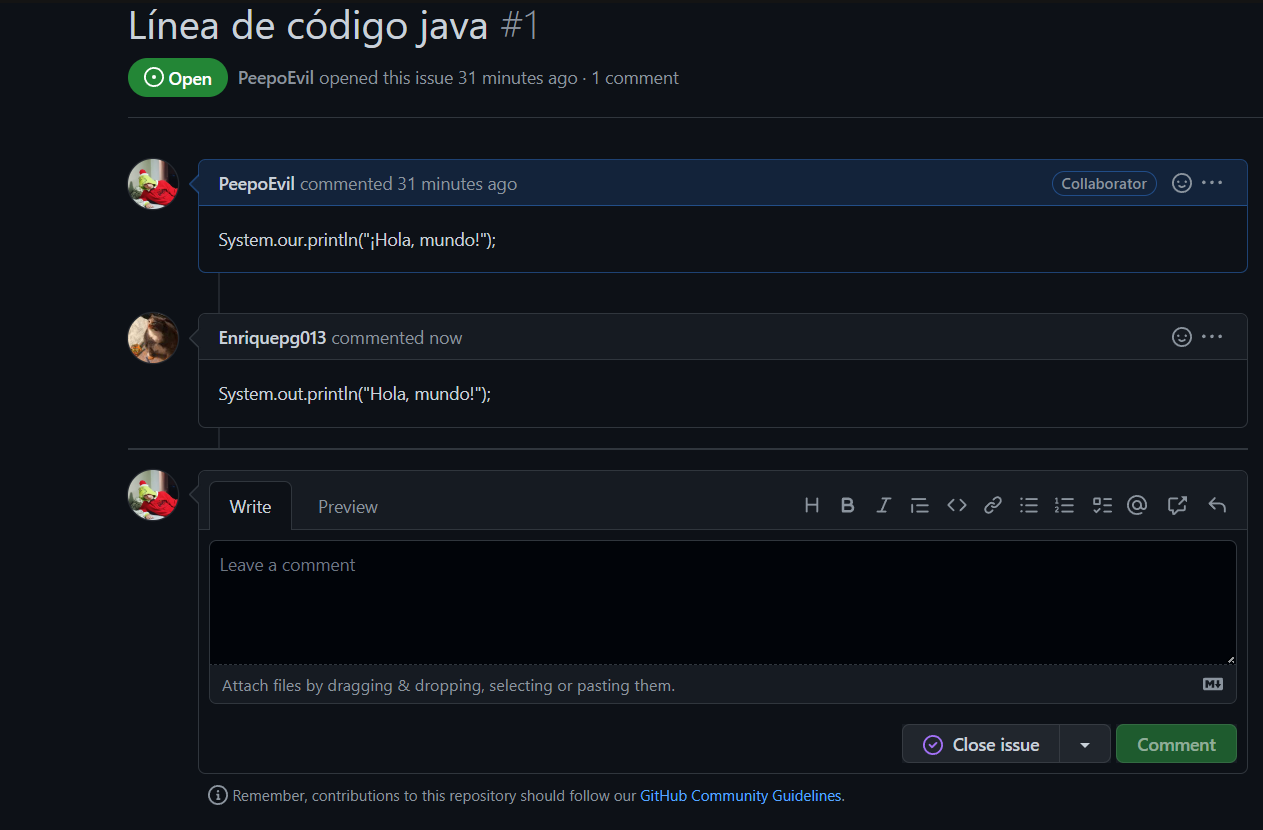1263x830 pixels.
Task: Open the kebab menu on PeepoEvil's comment
Action: click(x=1212, y=183)
